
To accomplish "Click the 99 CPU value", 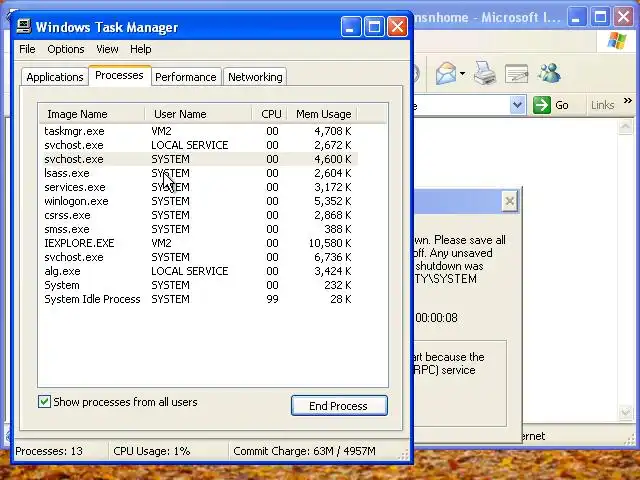I will pyautogui.click(x=272, y=299).
